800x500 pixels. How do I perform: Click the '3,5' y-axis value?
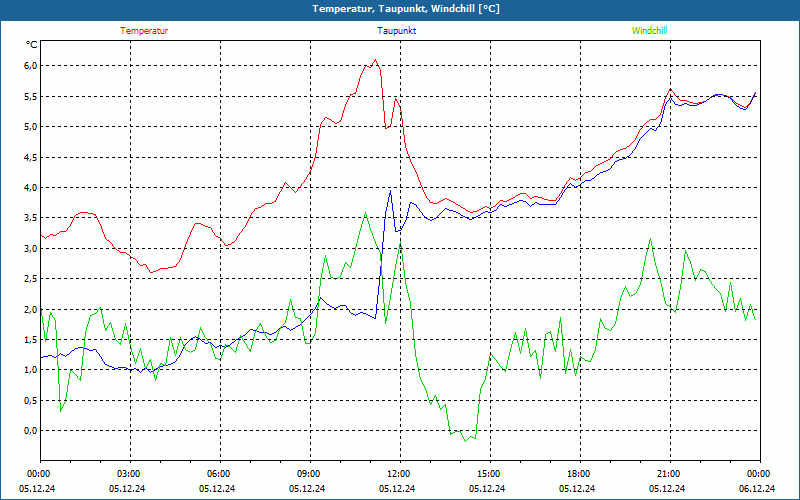(x=31, y=218)
